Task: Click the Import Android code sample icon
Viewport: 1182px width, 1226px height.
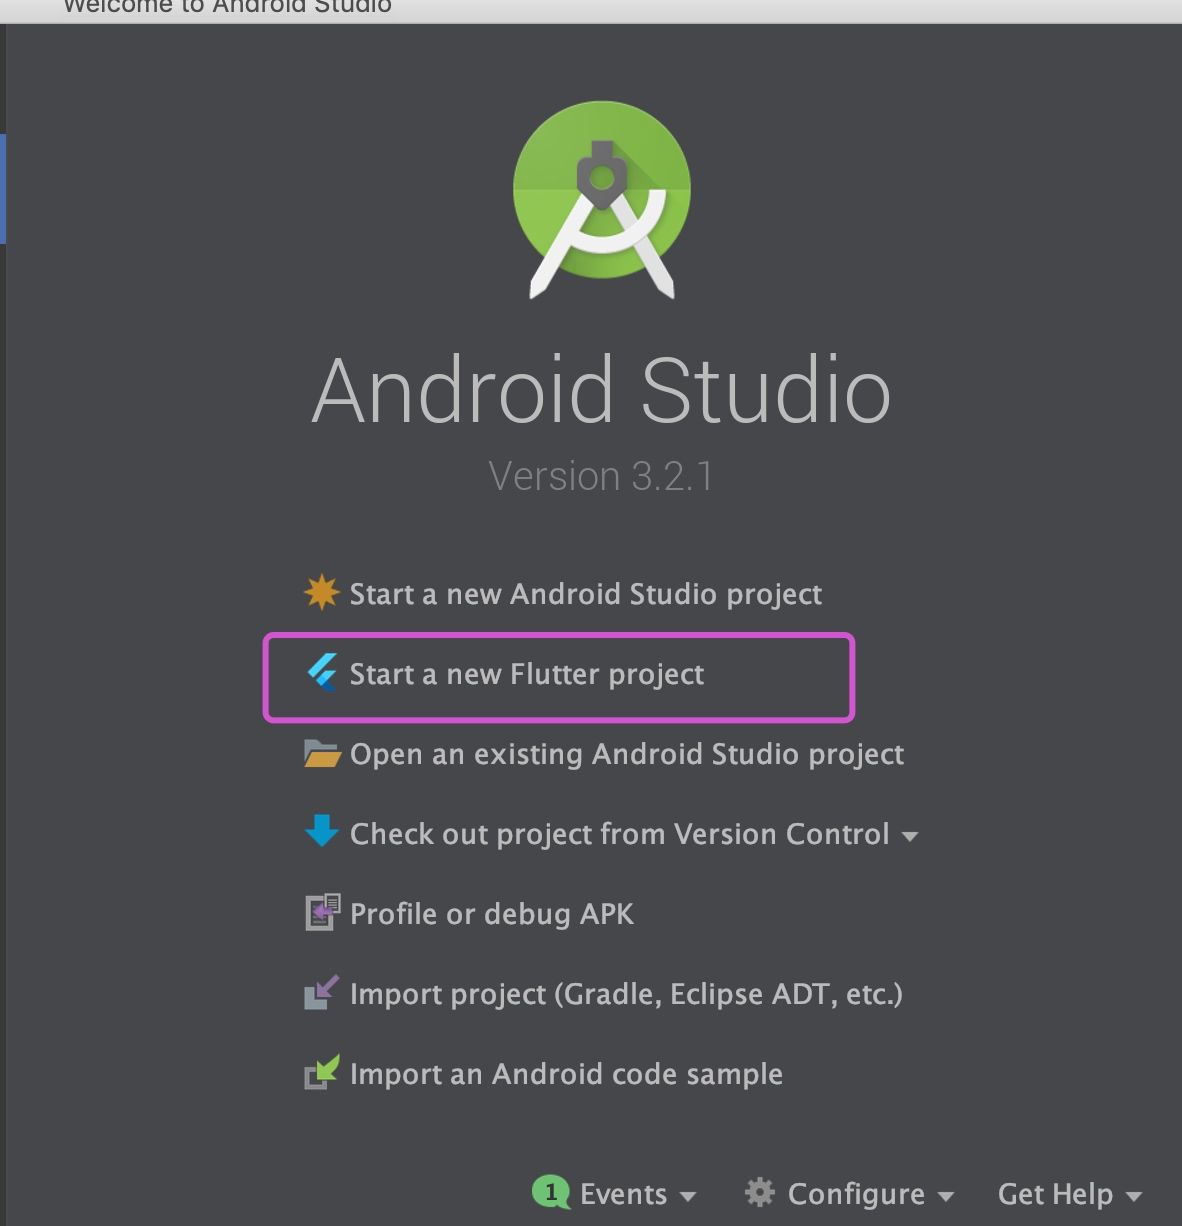Action: click(321, 1072)
